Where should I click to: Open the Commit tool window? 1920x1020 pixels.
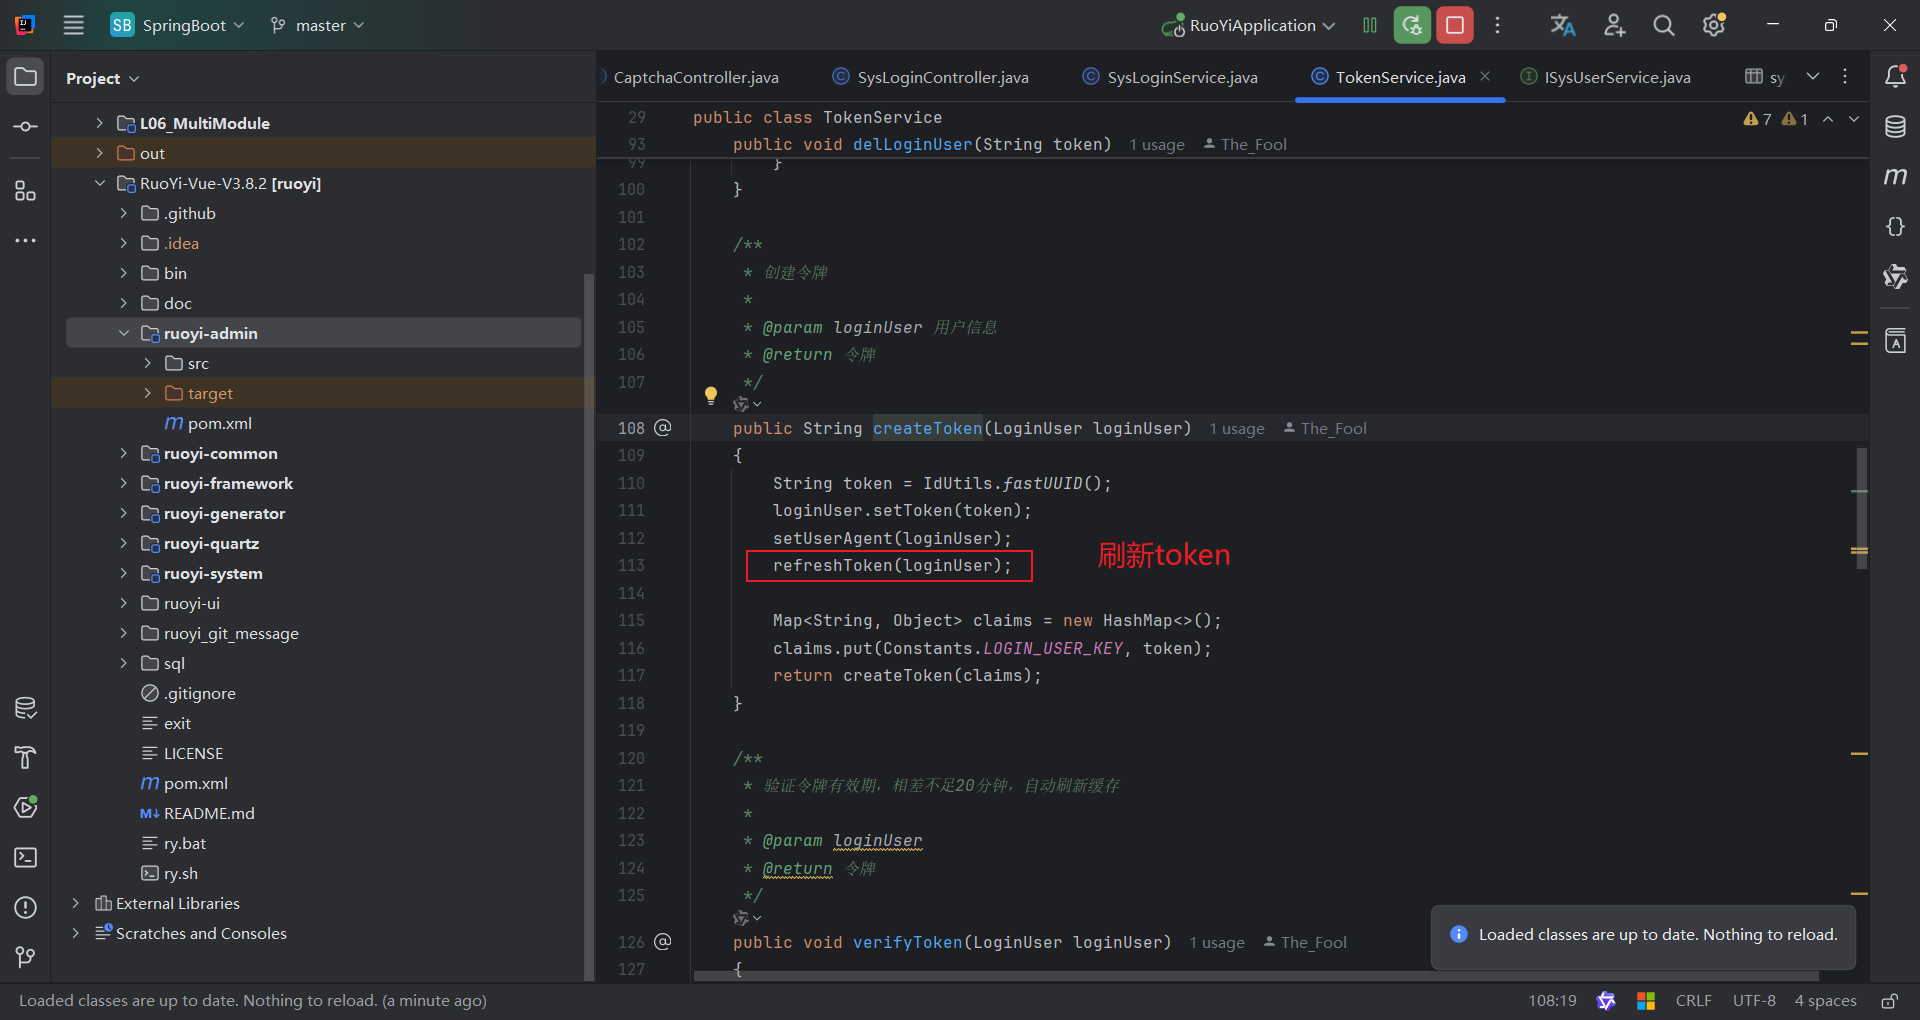[x=26, y=127]
